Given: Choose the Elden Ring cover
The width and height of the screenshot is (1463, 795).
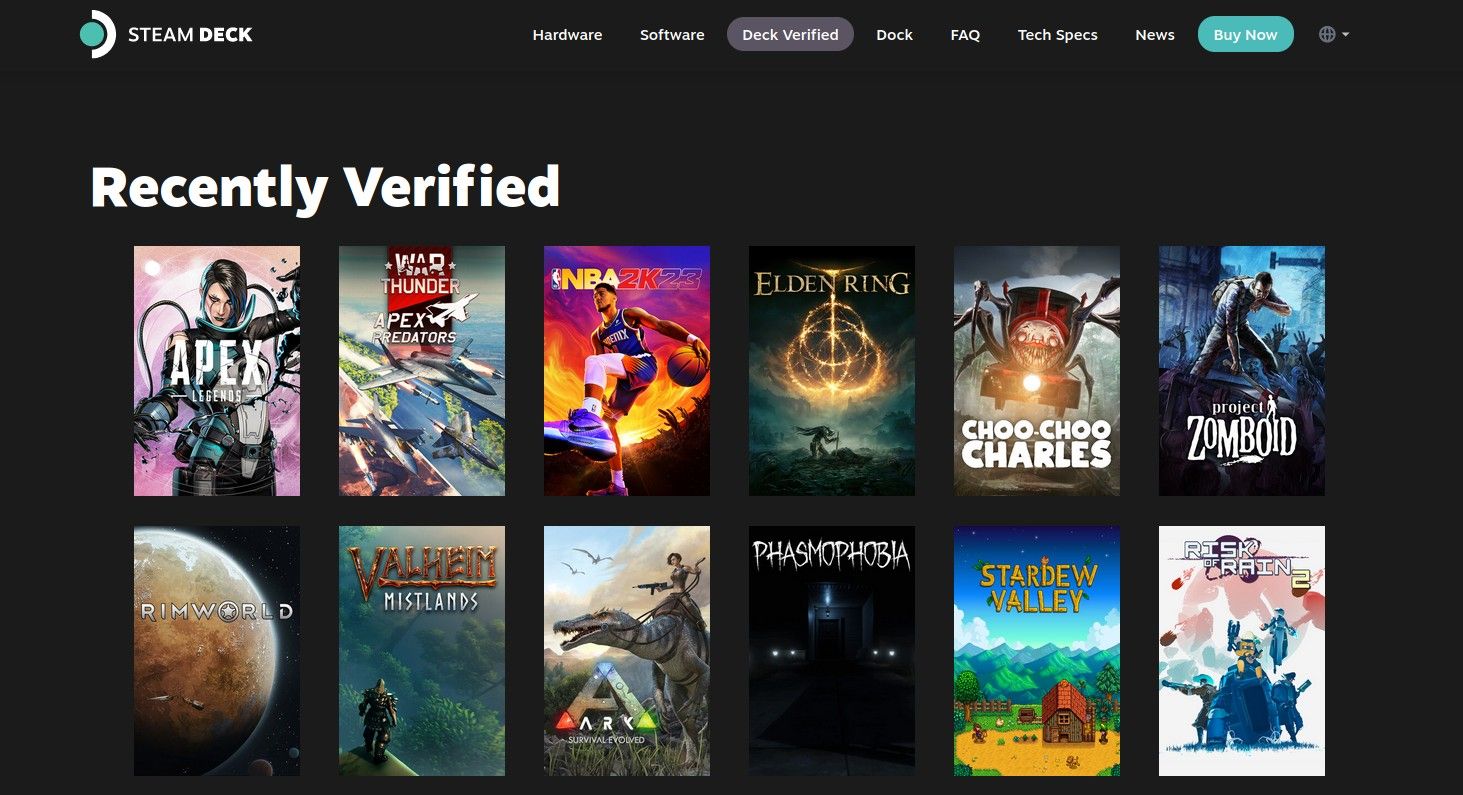Looking at the screenshot, I should (832, 371).
